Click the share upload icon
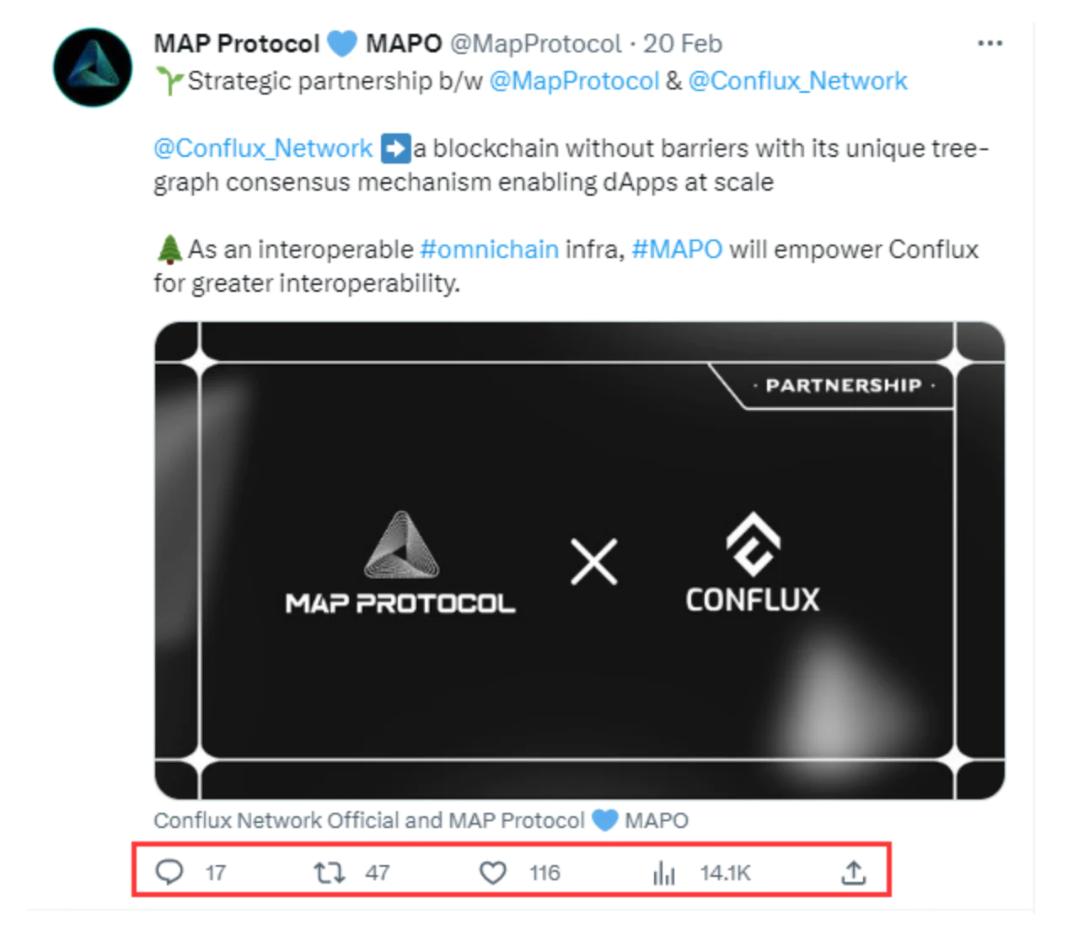This screenshot has height=937, width=1077. (x=852, y=873)
